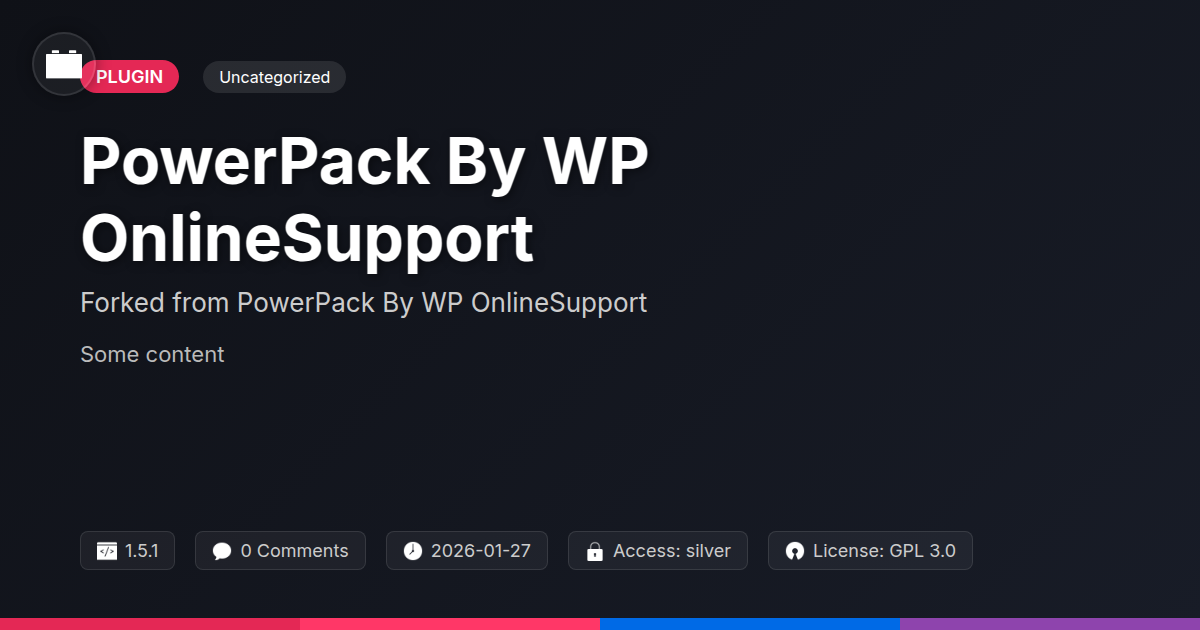Click the Some content description text
1200x630 pixels.
tap(152, 354)
